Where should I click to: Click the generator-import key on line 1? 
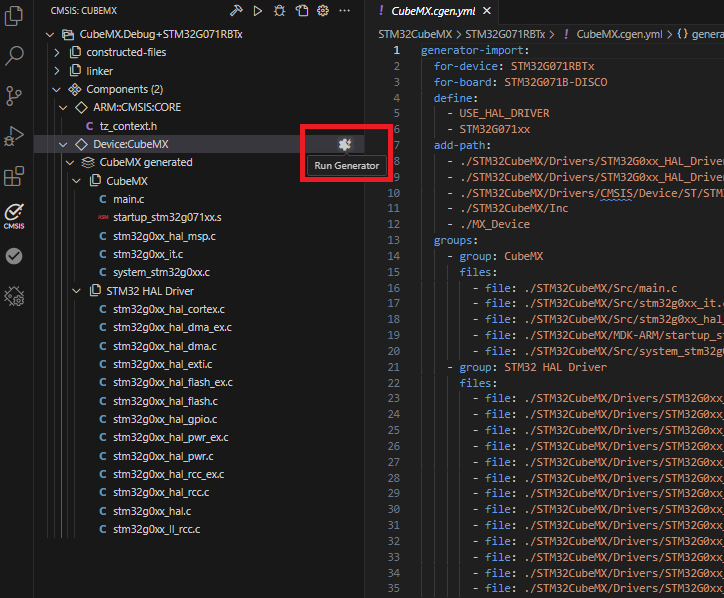point(472,50)
